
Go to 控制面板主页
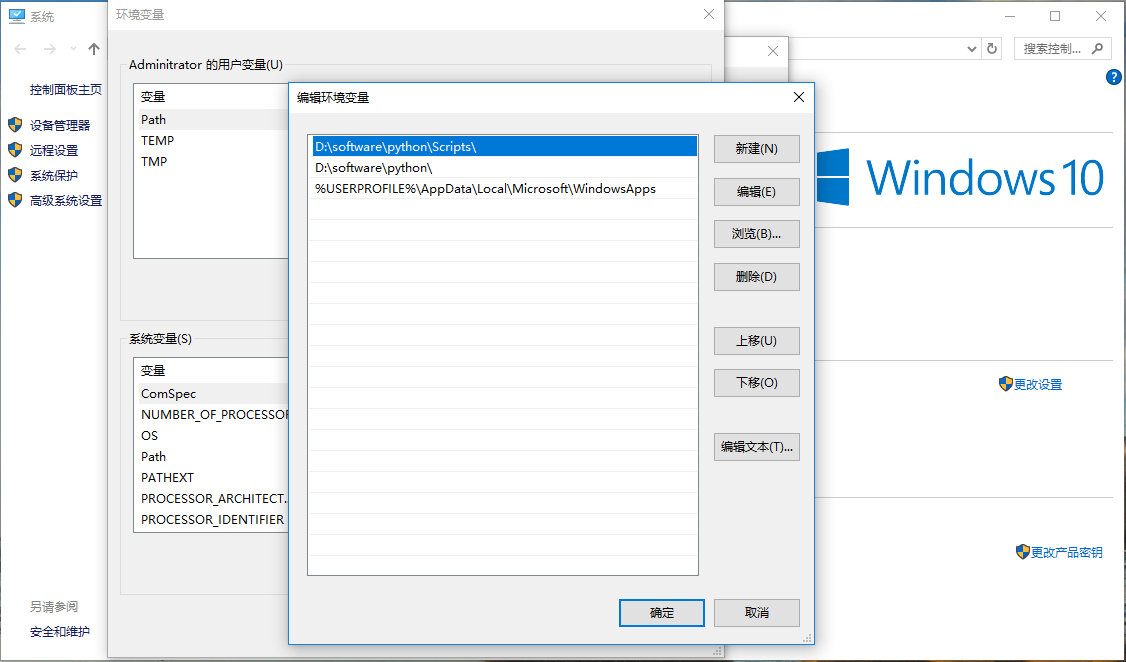(65, 90)
